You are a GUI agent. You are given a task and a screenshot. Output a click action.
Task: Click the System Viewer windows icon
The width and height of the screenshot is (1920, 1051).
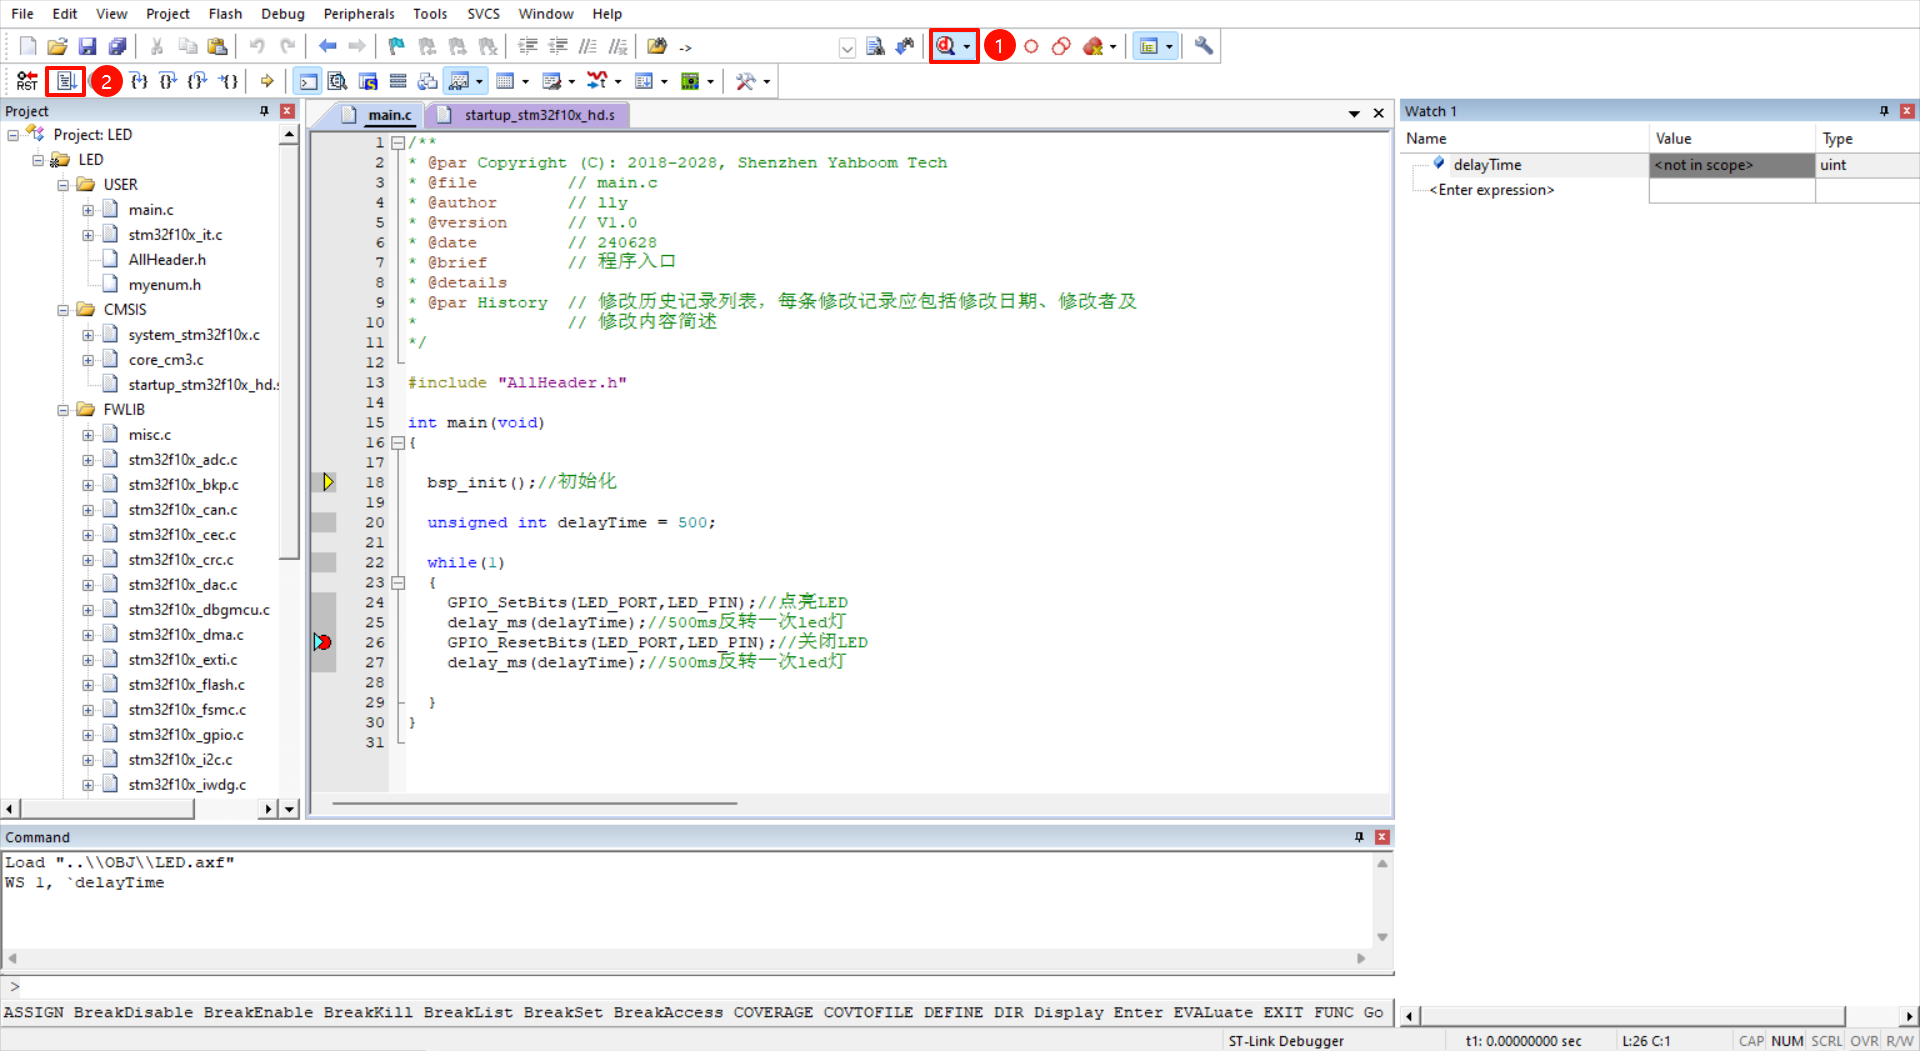[x=690, y=81]
